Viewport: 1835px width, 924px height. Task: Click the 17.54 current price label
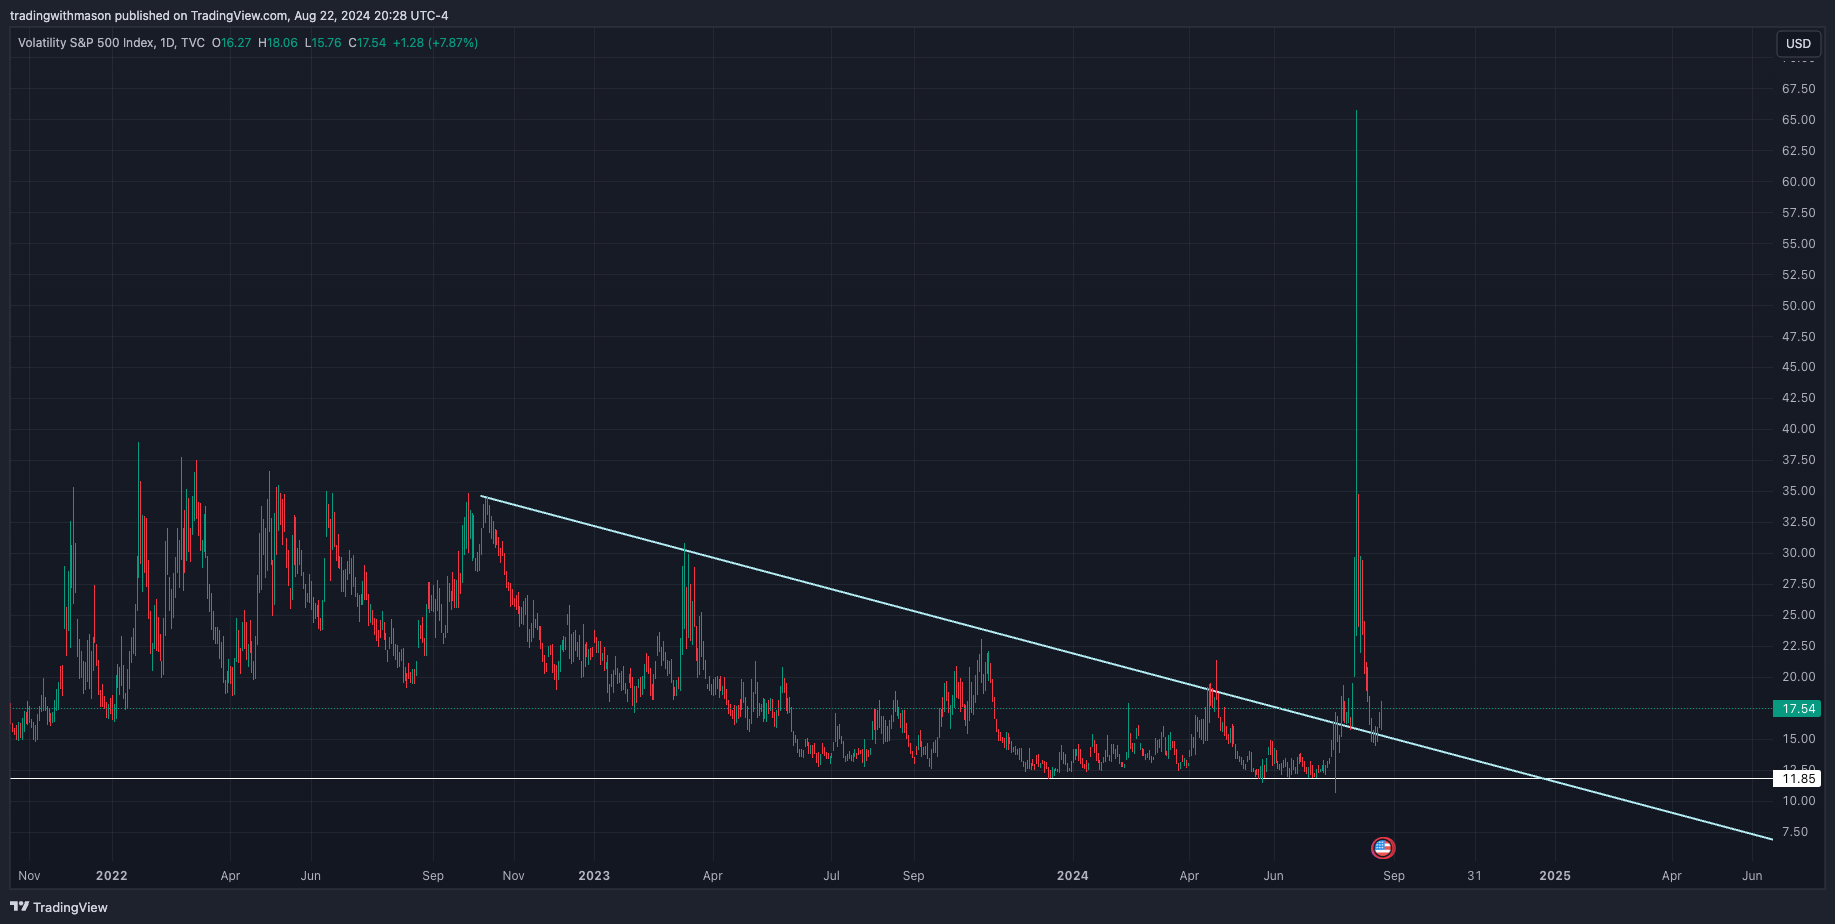[1797, 709]
